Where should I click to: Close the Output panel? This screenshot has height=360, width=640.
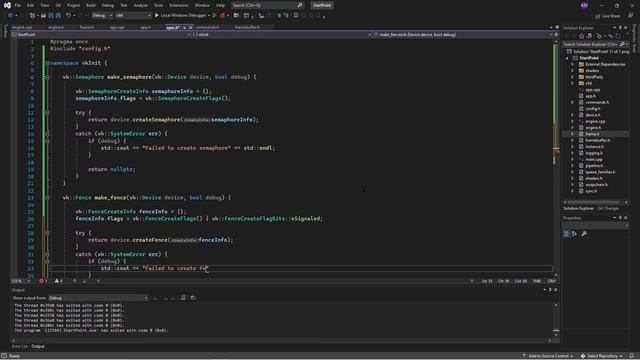[x=556, y=290]
